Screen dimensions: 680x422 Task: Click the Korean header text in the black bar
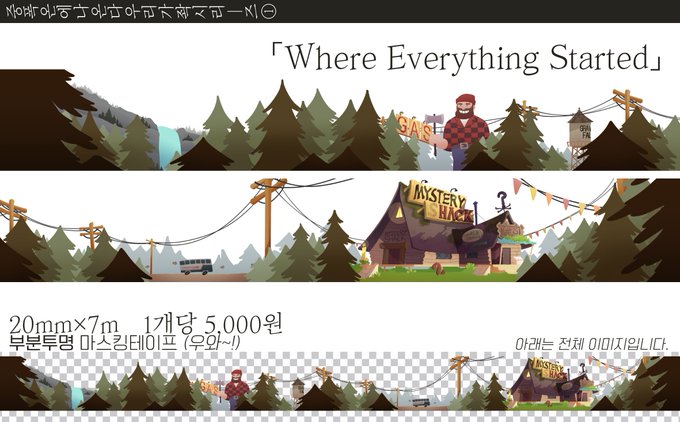141,12
